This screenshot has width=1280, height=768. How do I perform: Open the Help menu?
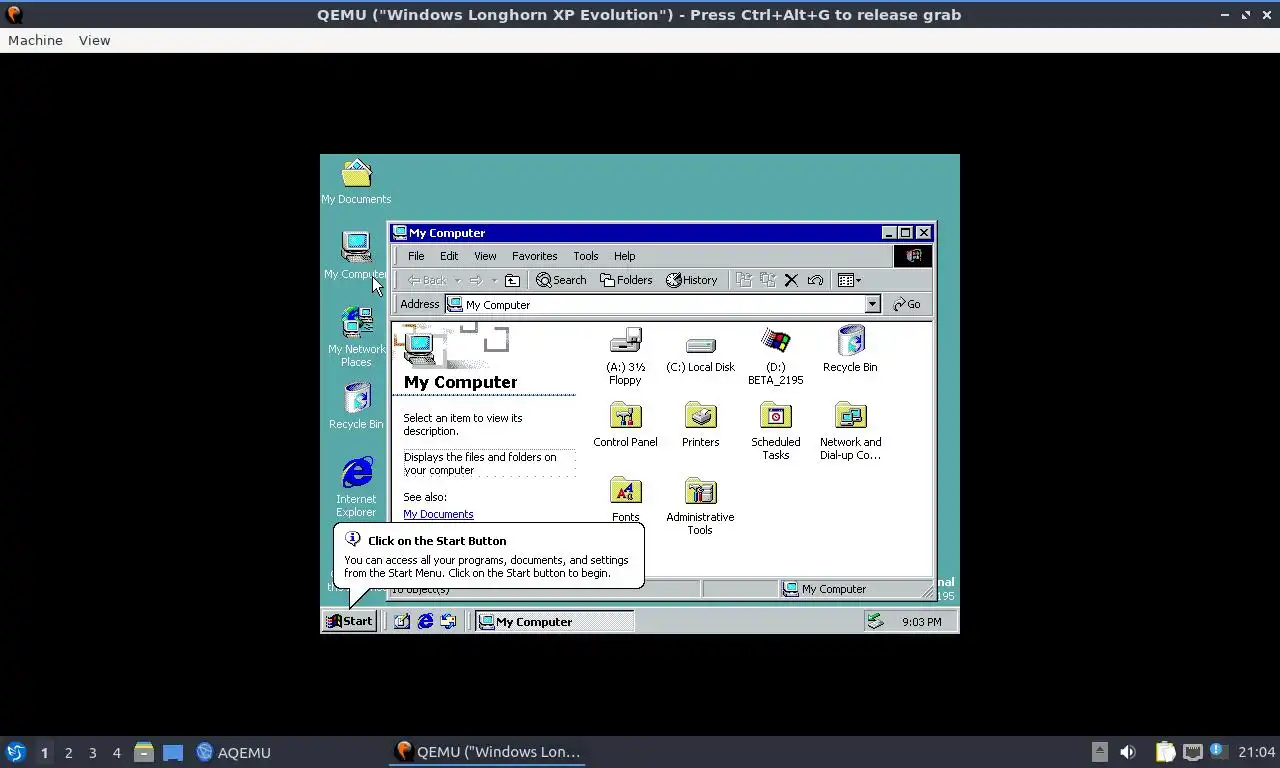625,256
